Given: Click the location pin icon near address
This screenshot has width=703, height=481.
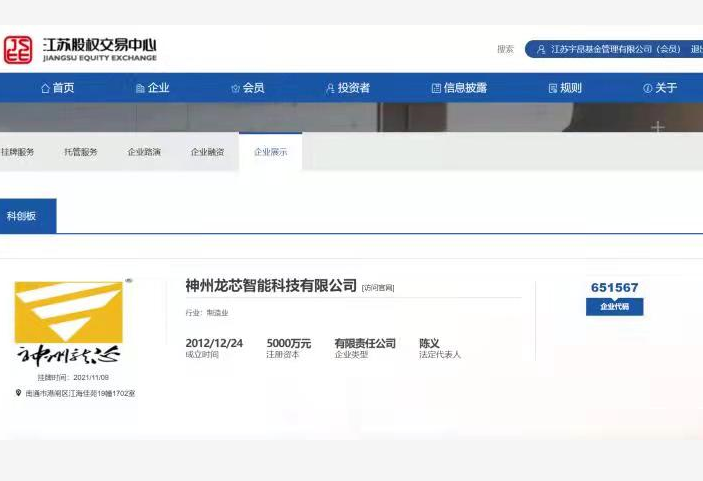Looking at the screenshot, I should tap(18, 393).
